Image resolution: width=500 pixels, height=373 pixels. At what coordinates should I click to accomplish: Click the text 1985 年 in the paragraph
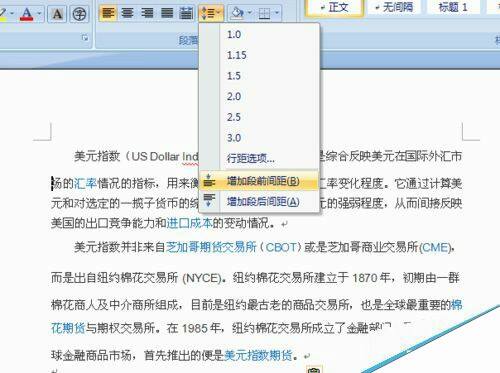pos(201,328)
